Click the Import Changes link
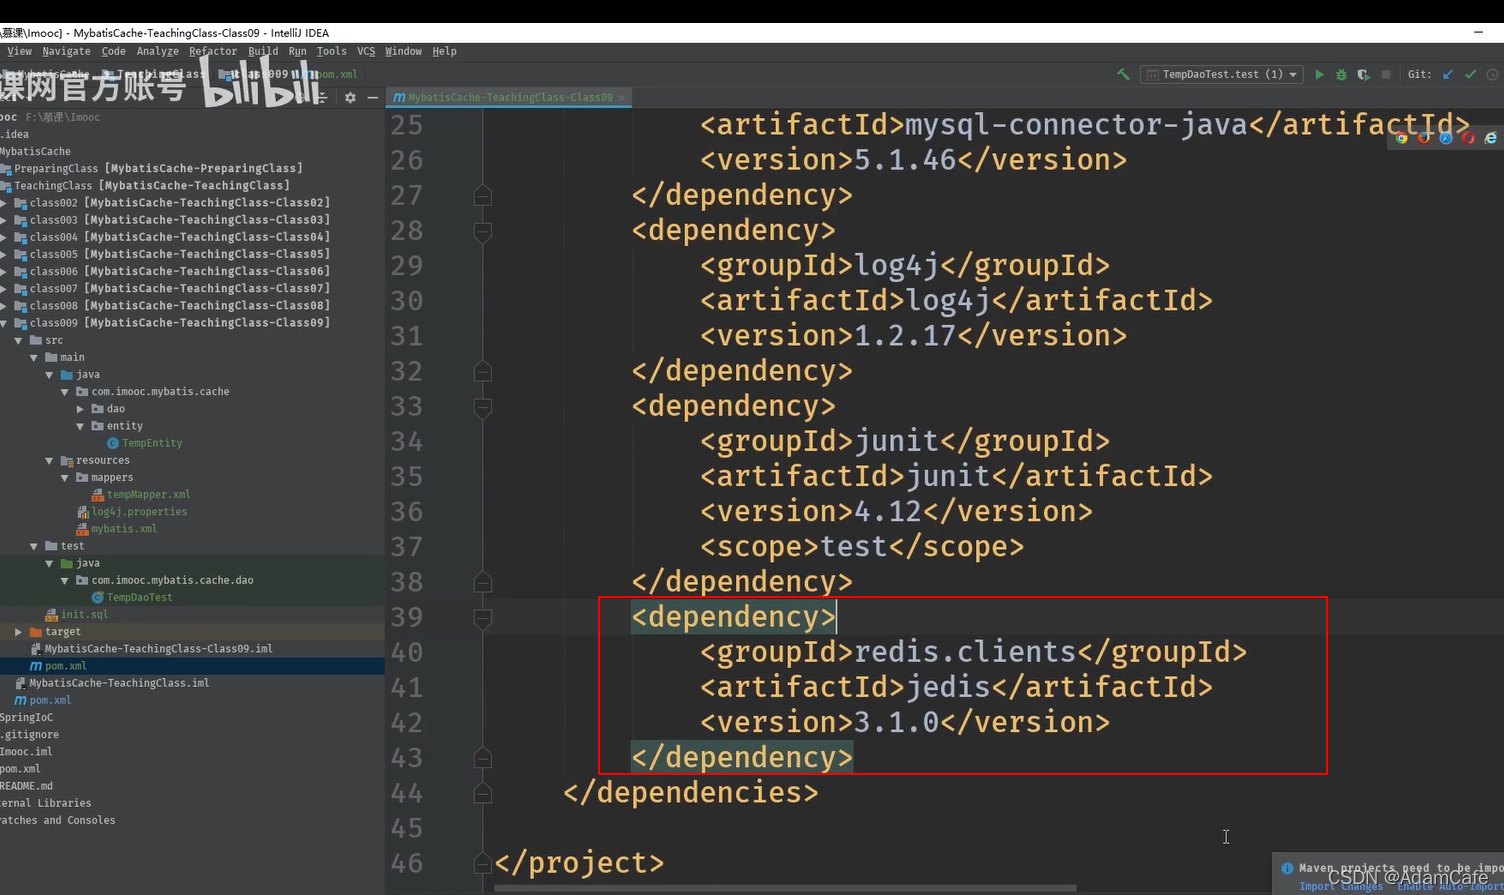Viewport: 1504px width, 895px height. pyautogui.click(x=1341, y=886)
